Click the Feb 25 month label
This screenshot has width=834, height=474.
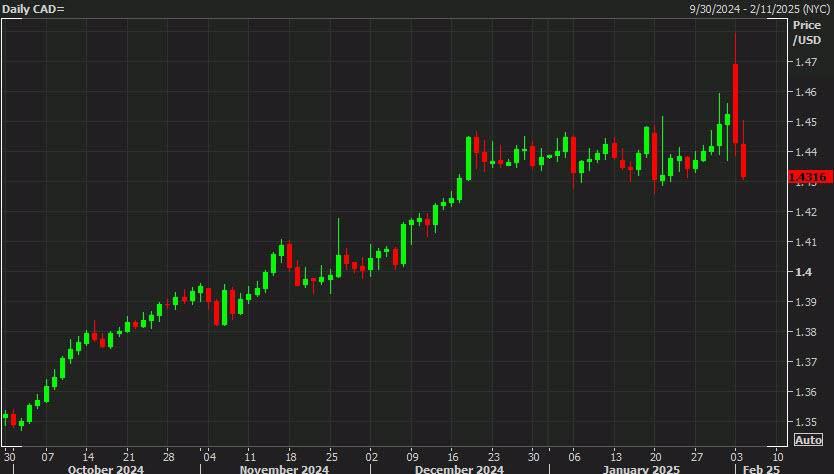(x=761, y=469)
